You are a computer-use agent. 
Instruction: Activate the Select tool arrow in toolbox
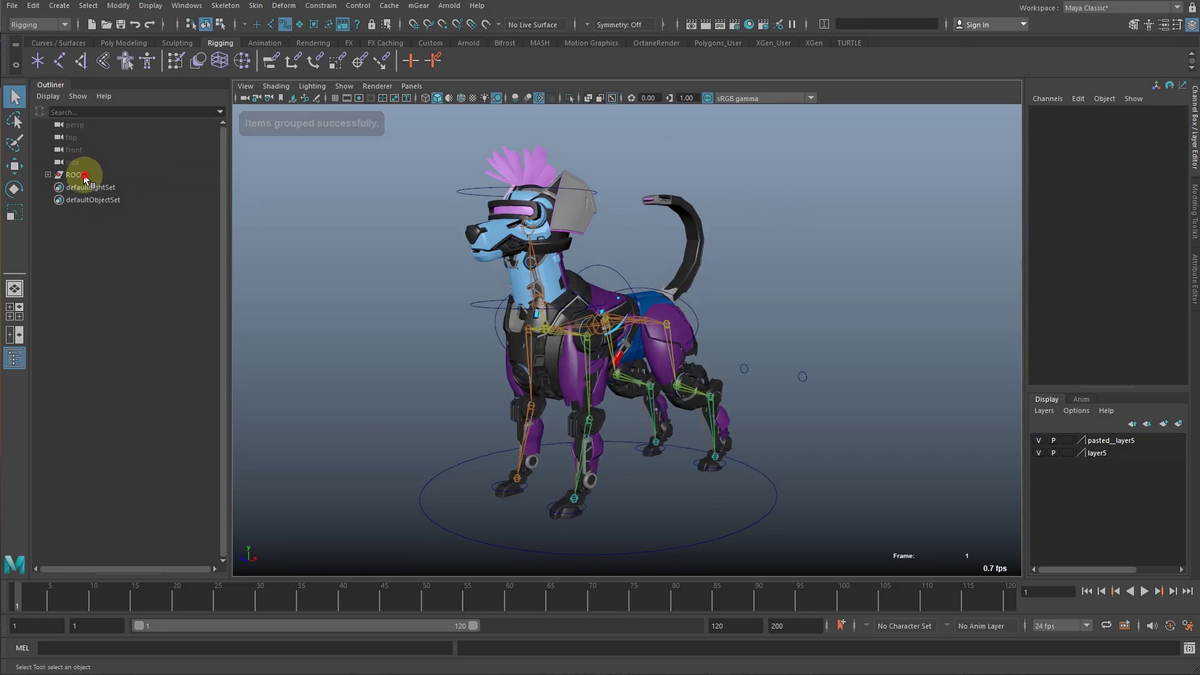[14, 96]
